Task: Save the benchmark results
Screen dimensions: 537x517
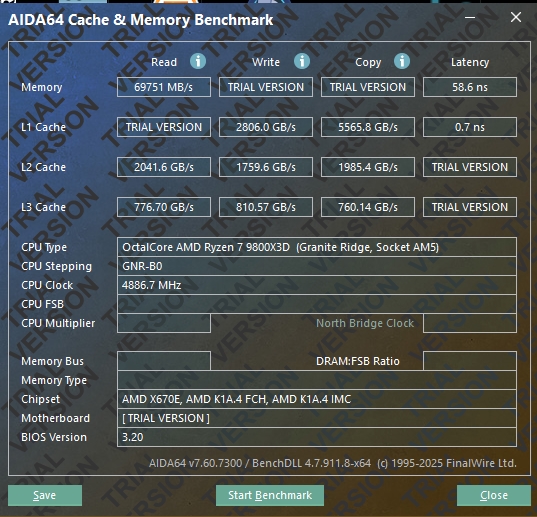Action: (x=45, y=495)
